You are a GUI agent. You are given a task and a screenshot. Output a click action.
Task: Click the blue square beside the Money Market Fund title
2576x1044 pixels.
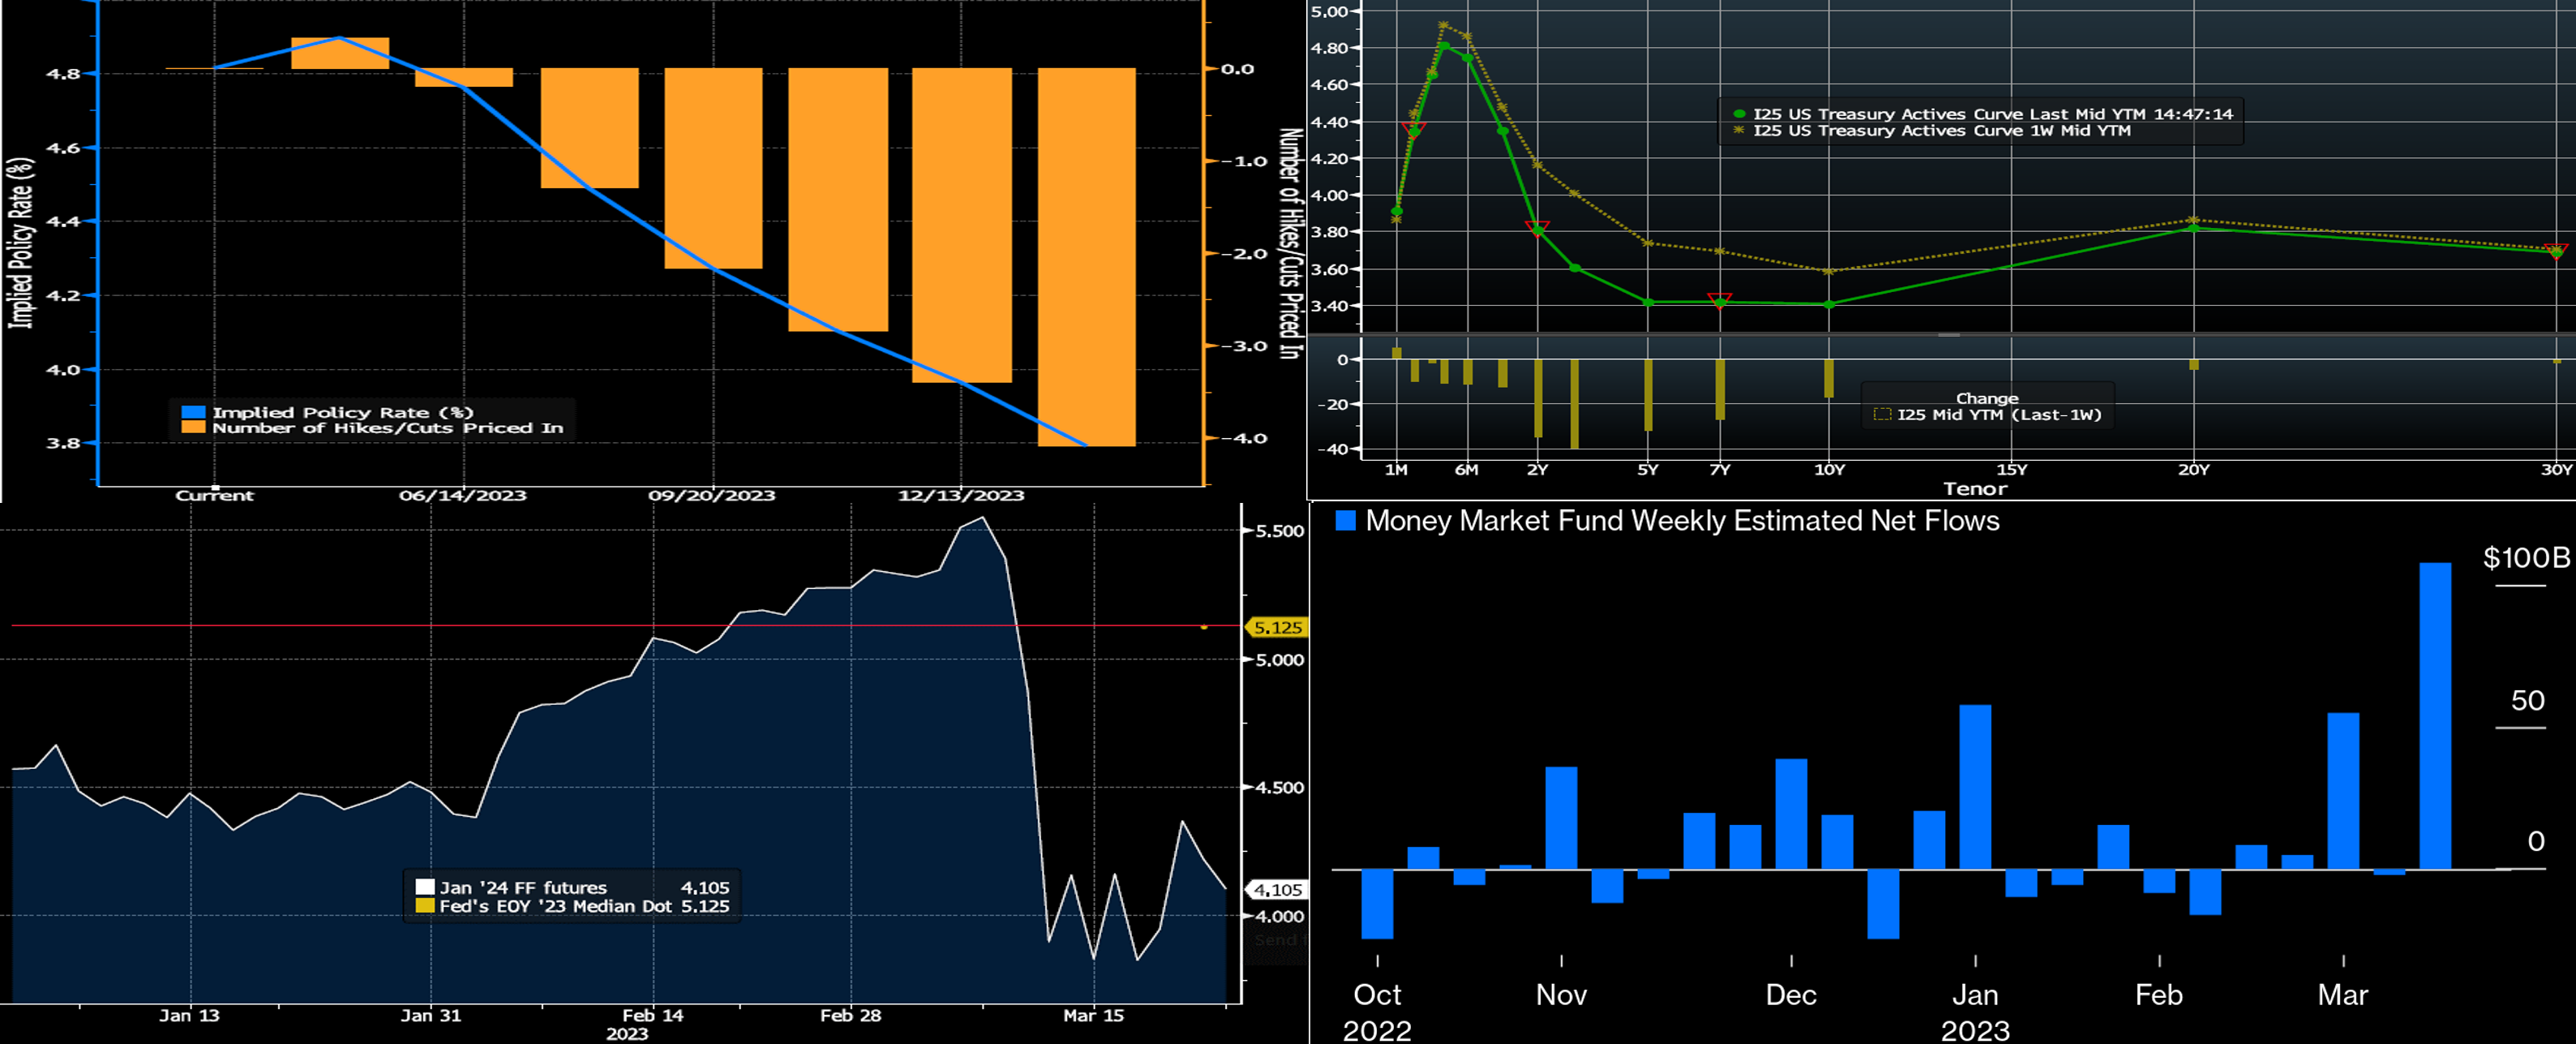pyautogui.click(x=1345, y=521)
